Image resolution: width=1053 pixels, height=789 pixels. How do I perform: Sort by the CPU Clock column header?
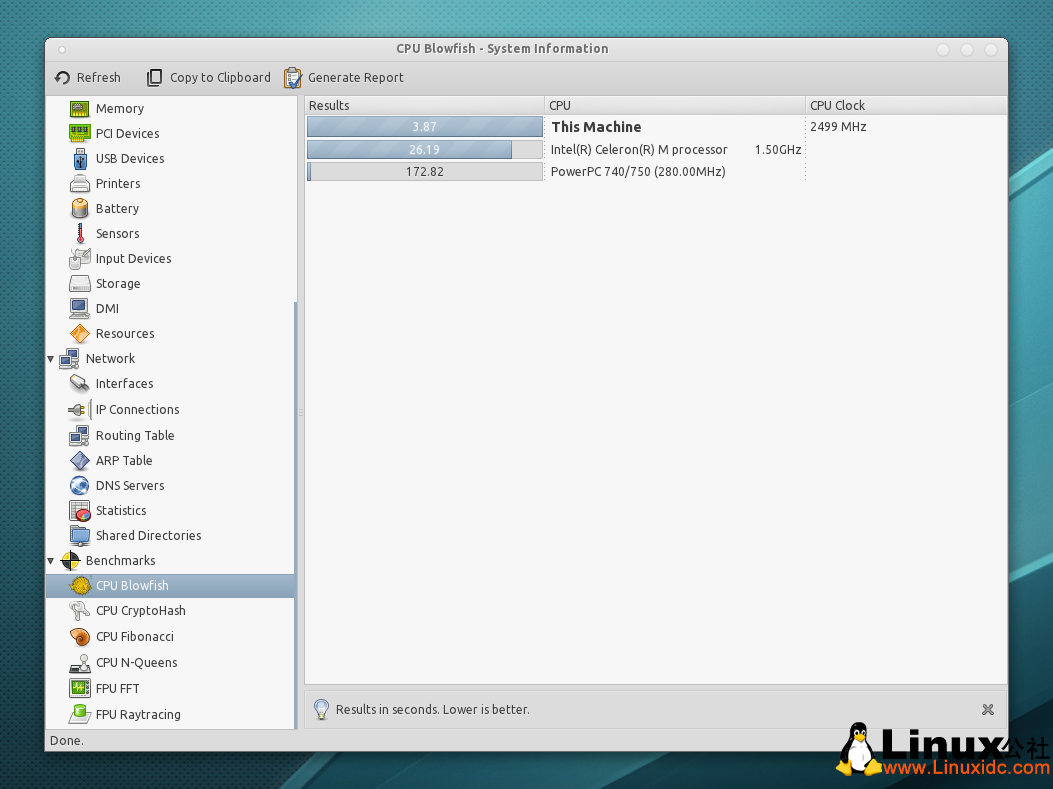[x=905, y=105]
